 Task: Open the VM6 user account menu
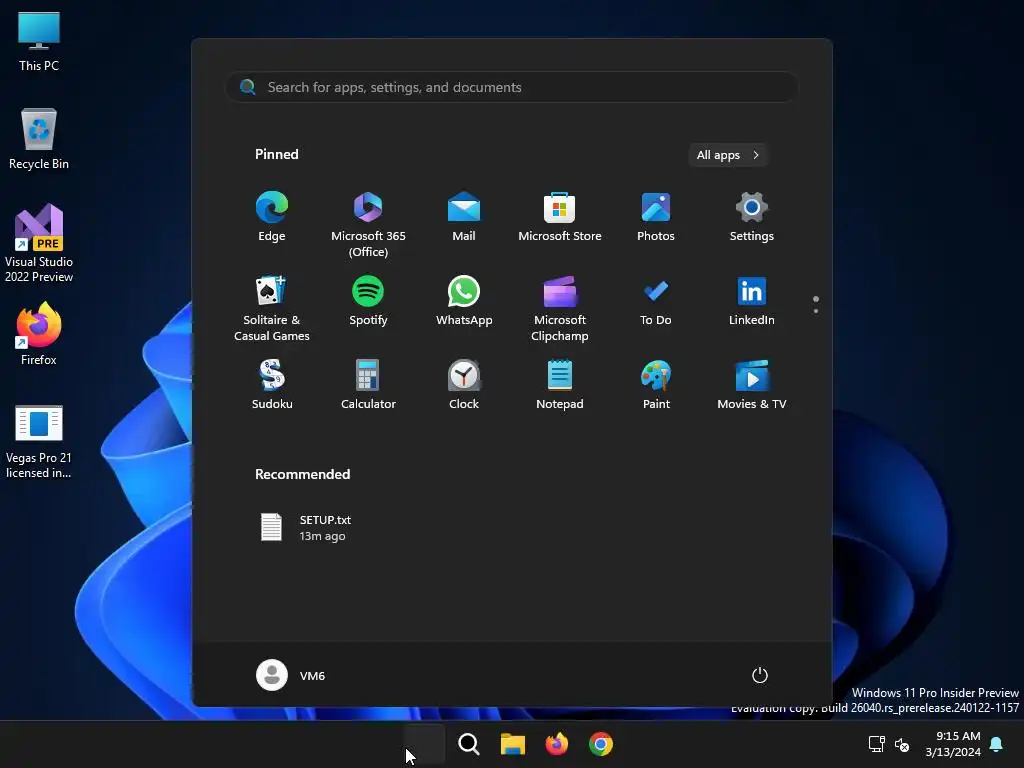coord(291,675)
